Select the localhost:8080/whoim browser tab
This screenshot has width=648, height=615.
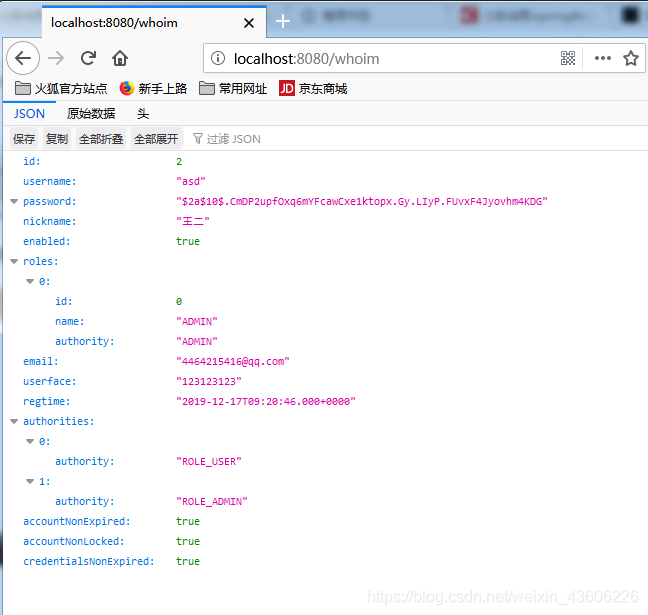pyautogui.click(x=154, y=22)
